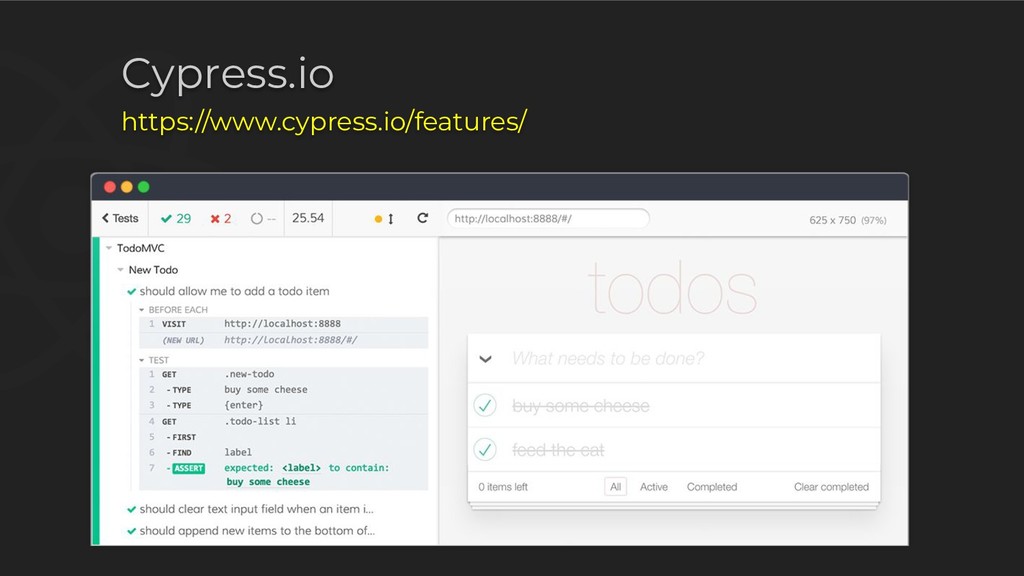Uncheck the 'buy some cheese' todo

coord(485,406)
